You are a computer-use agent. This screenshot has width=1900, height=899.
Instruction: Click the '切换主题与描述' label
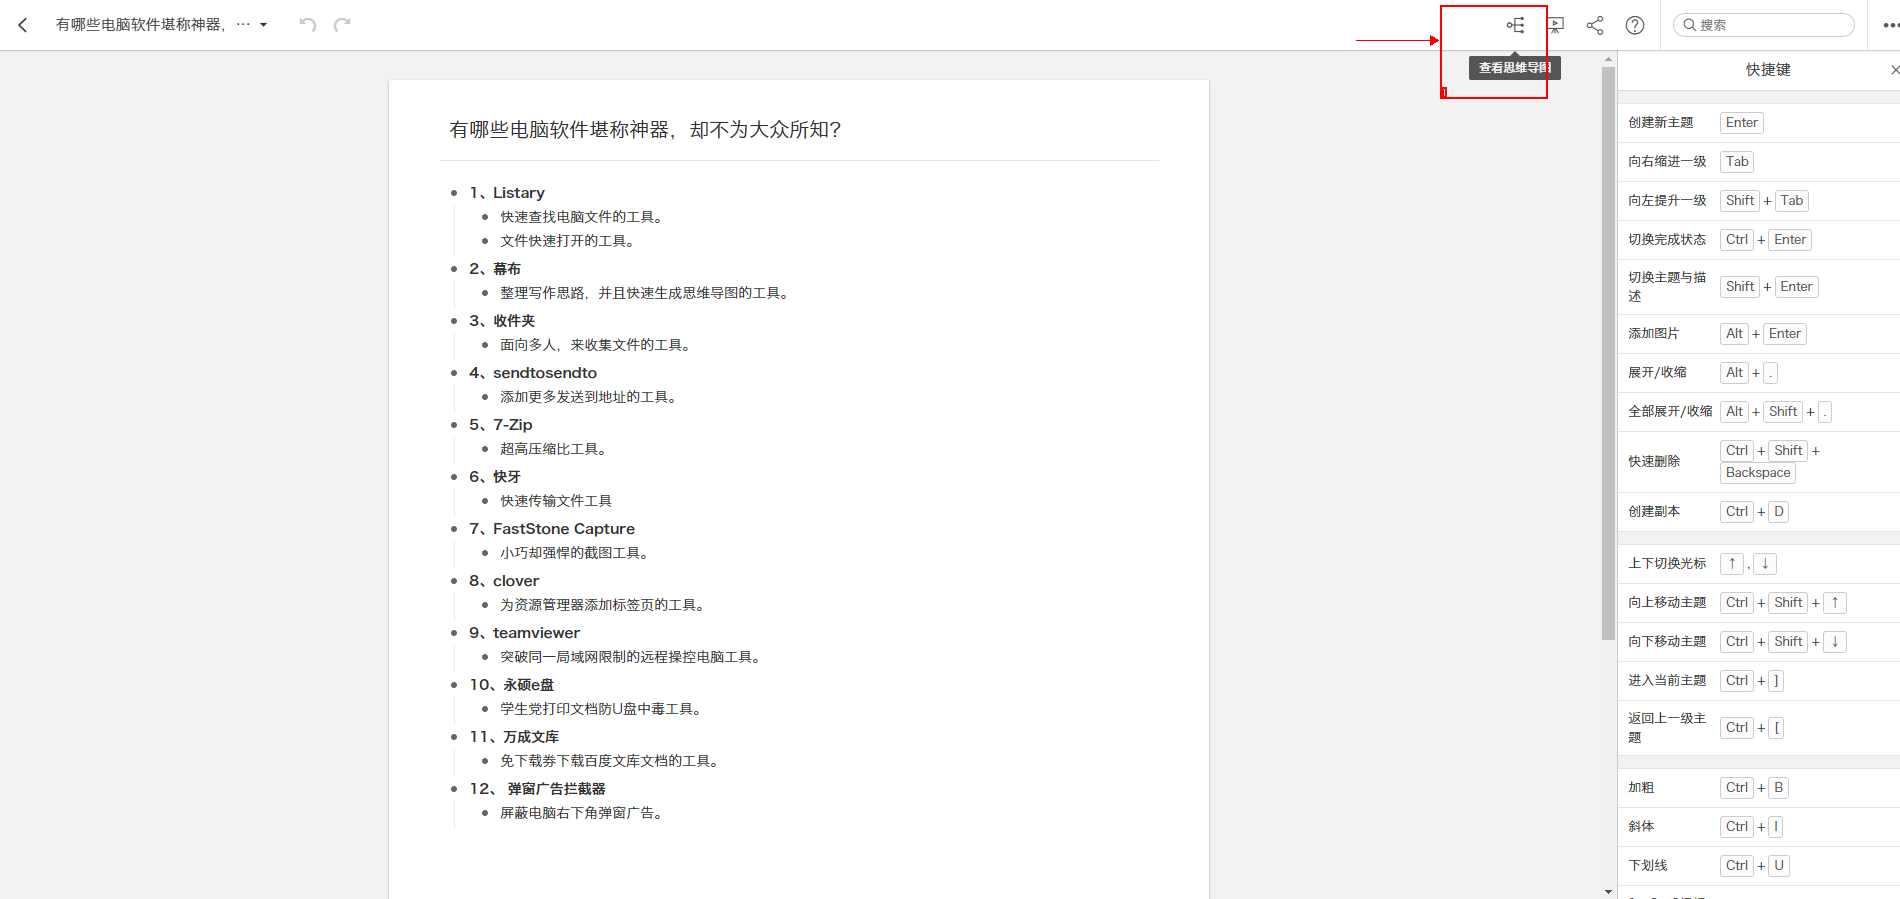(x=1667, y=287)
